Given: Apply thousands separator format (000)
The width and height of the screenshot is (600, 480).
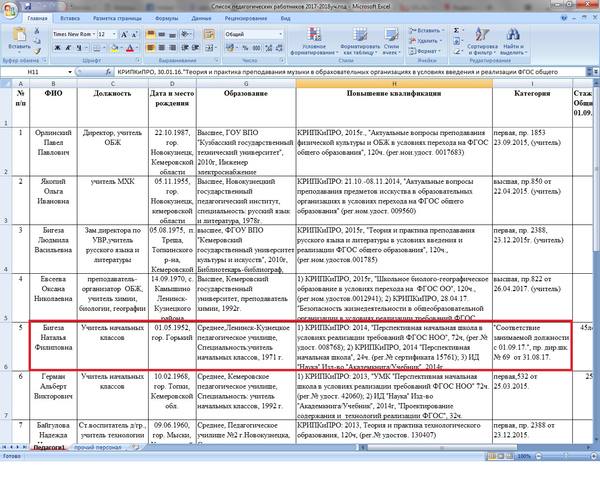Looking at the screenshot, I should pos(256,48).
